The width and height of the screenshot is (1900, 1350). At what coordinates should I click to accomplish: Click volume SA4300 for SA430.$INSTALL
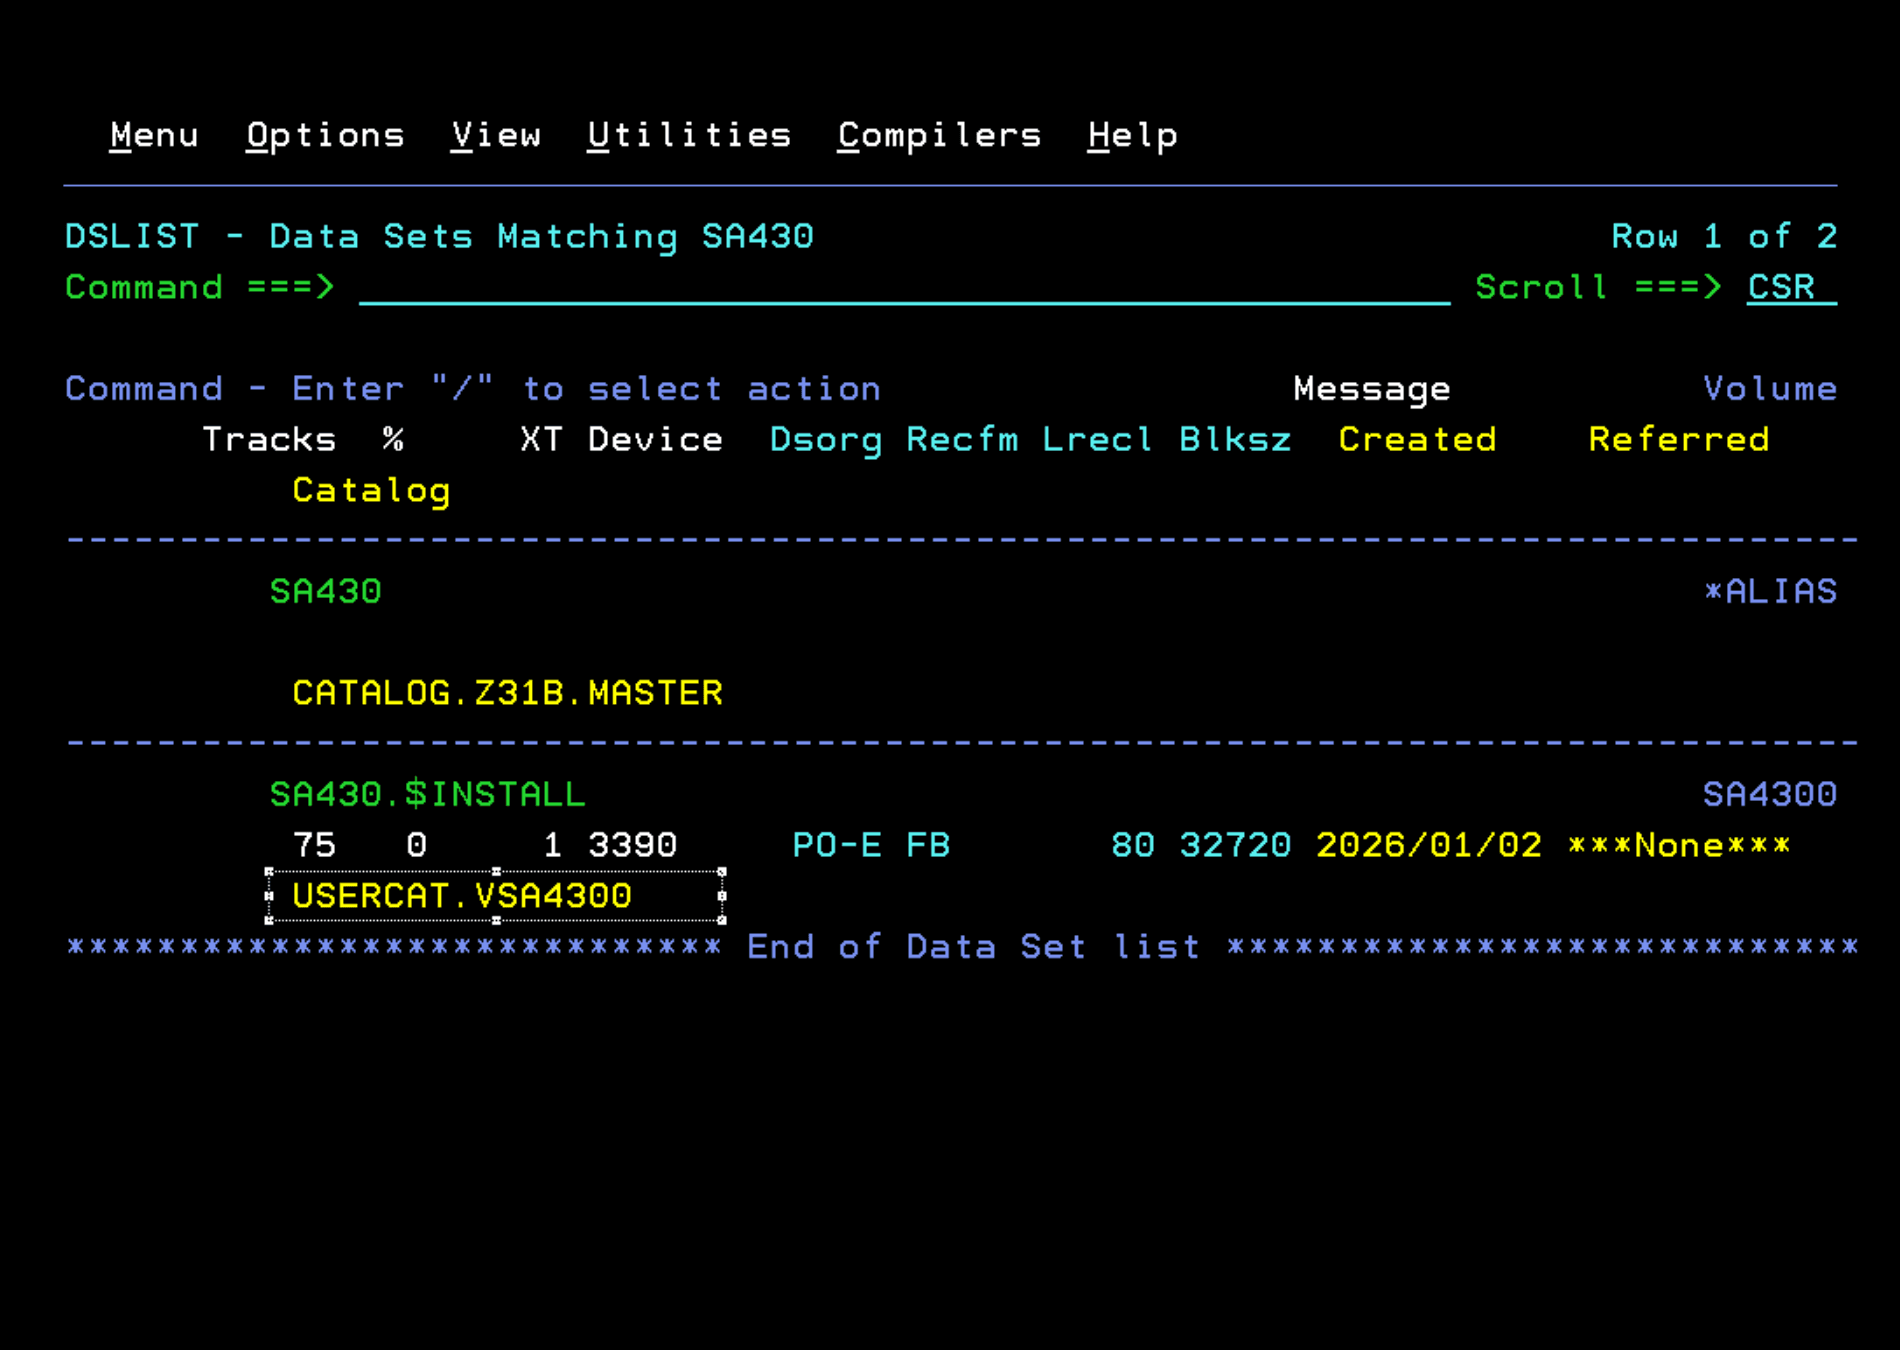[1771, 793]
